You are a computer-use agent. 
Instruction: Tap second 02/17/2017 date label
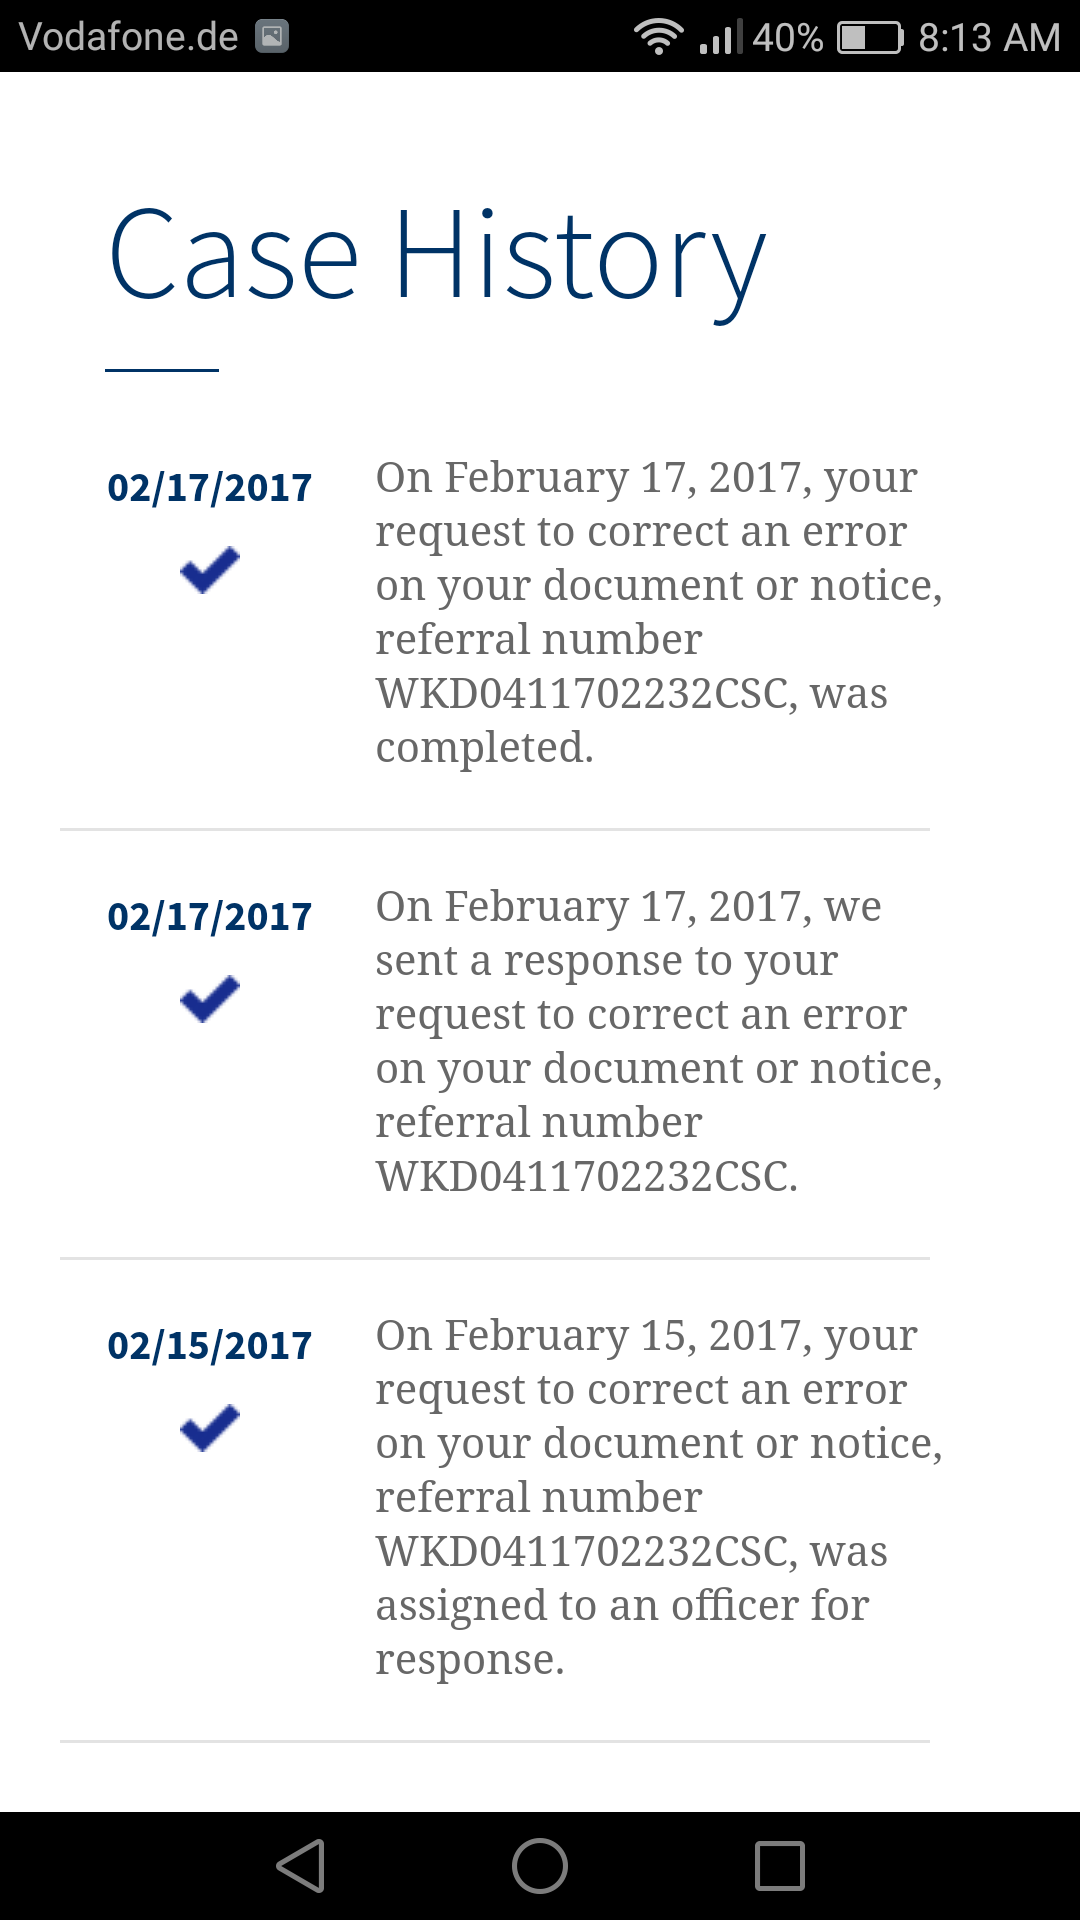pos(210,917)
